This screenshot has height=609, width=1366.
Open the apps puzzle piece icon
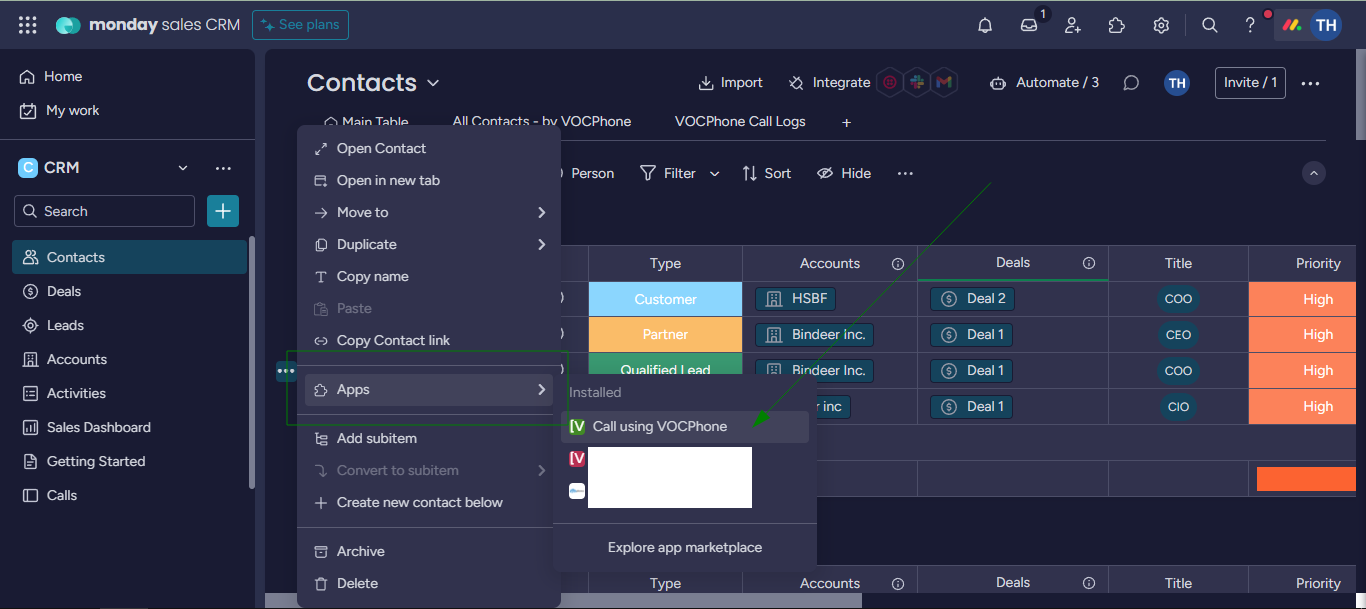(x=1117, y=25)
